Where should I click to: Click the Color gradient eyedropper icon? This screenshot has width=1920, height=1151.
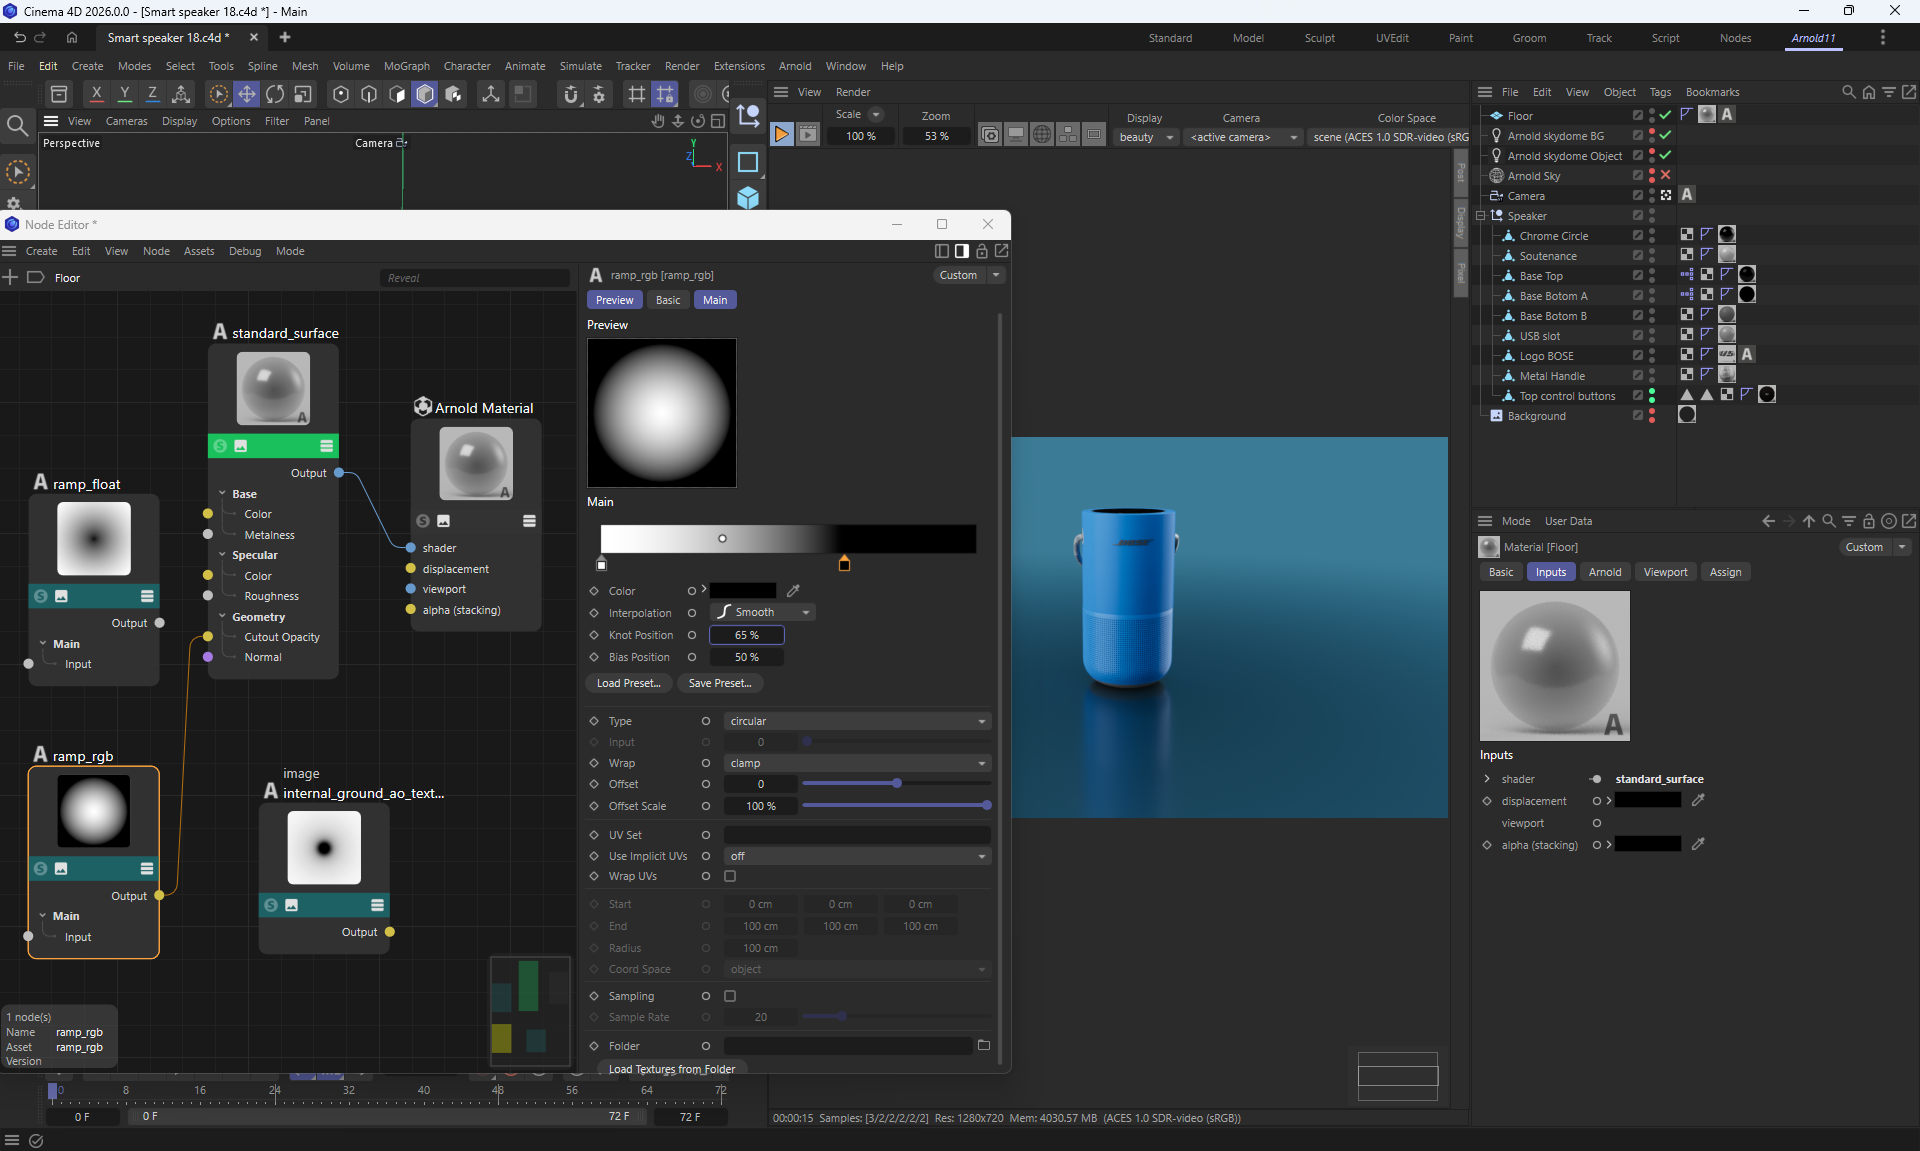[x=793, y=591]
